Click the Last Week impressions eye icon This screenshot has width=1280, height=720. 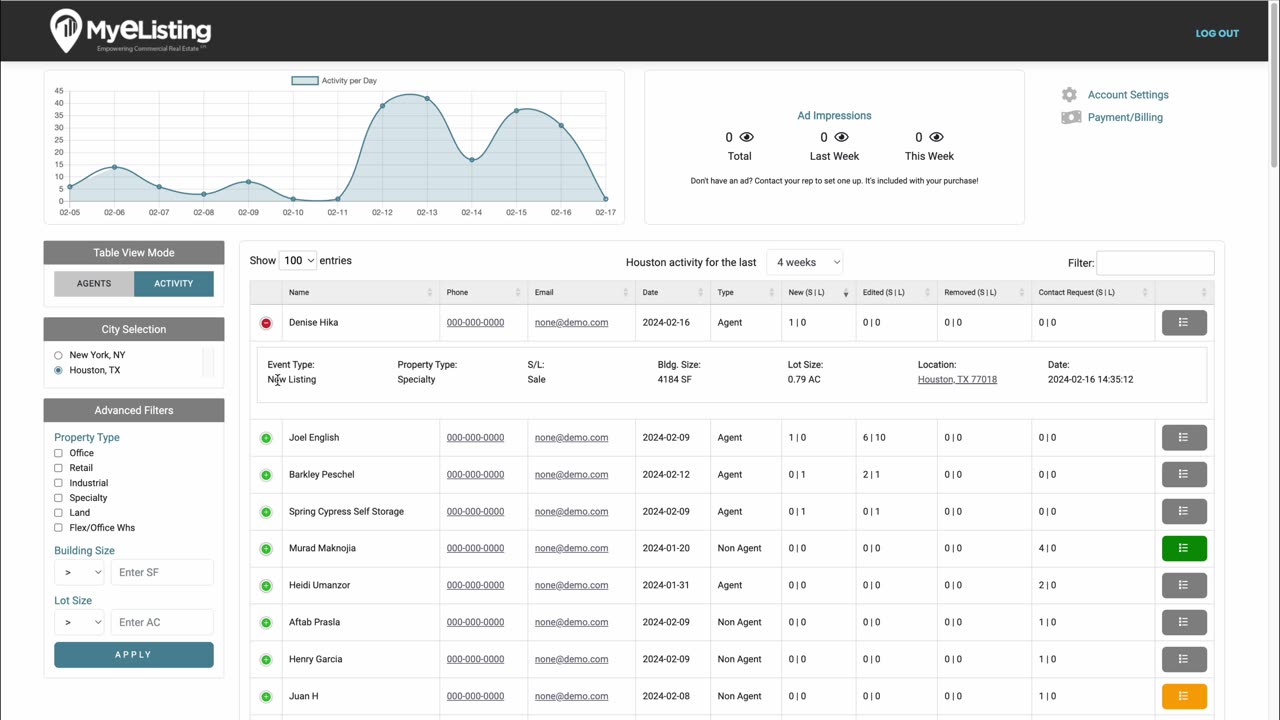point(841,137)
